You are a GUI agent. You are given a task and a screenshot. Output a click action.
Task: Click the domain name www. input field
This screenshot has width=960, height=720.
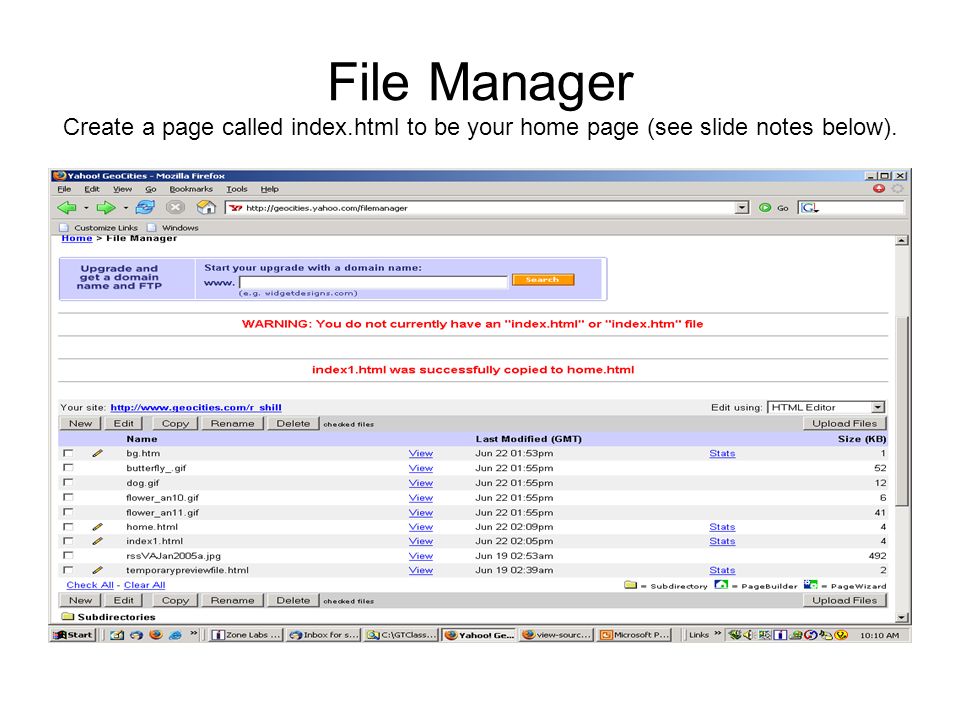373,282
